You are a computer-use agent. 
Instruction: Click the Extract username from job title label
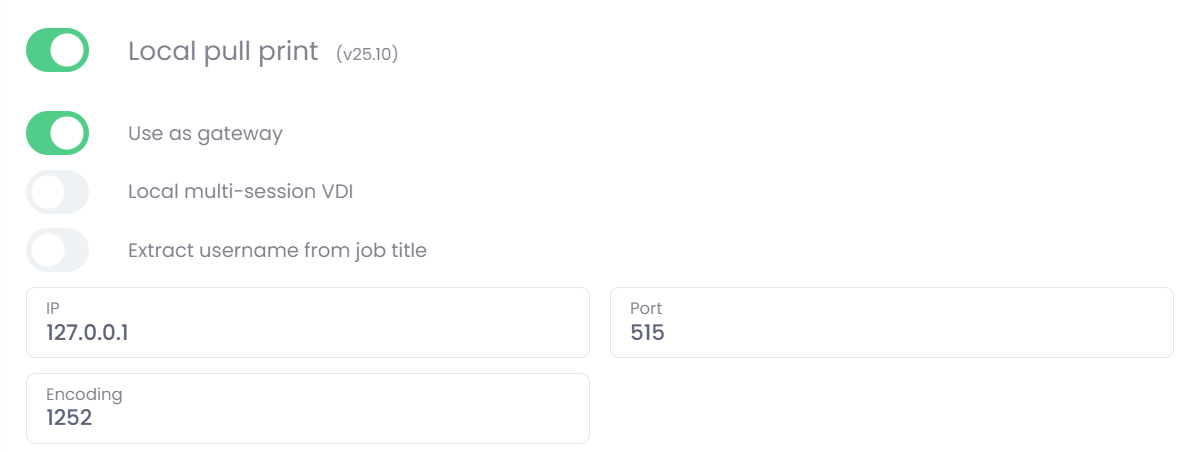[277, 250]
